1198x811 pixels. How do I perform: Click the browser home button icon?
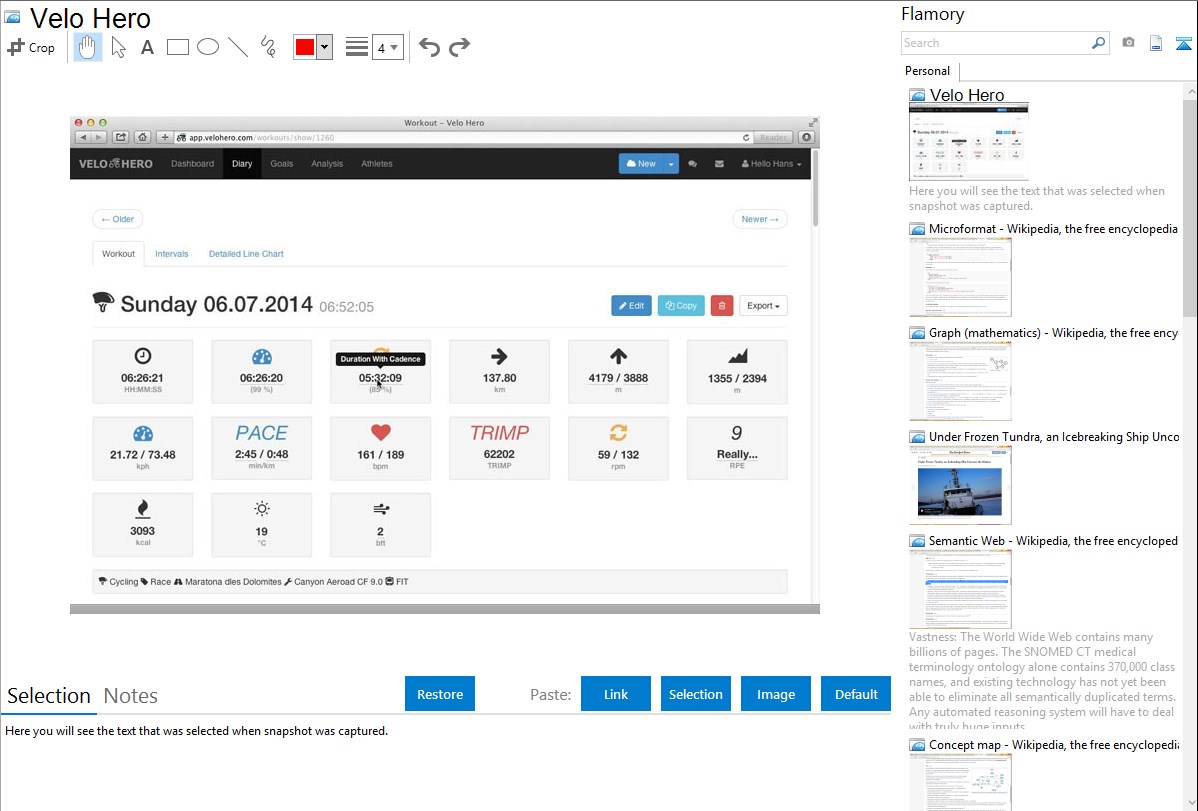pyautogui.click(x=142, y=138)
